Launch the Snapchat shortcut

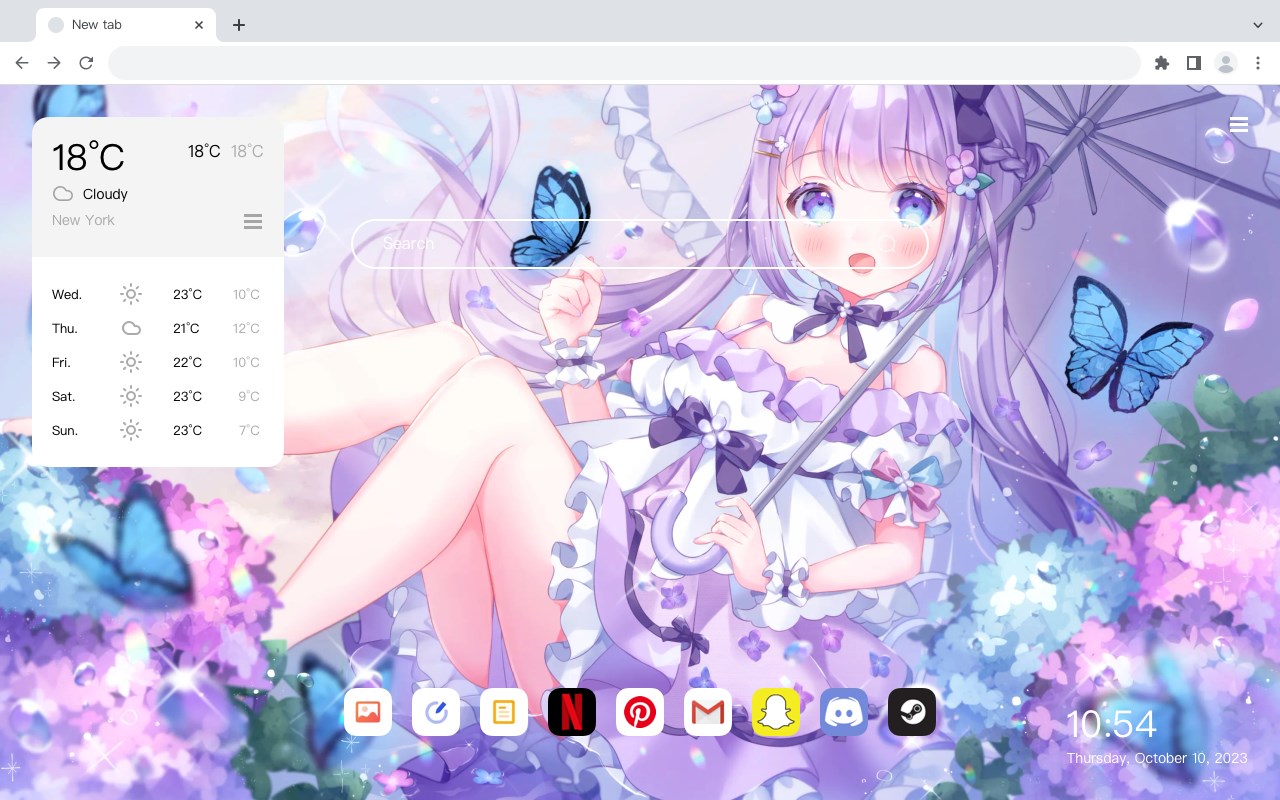point(776,712)
